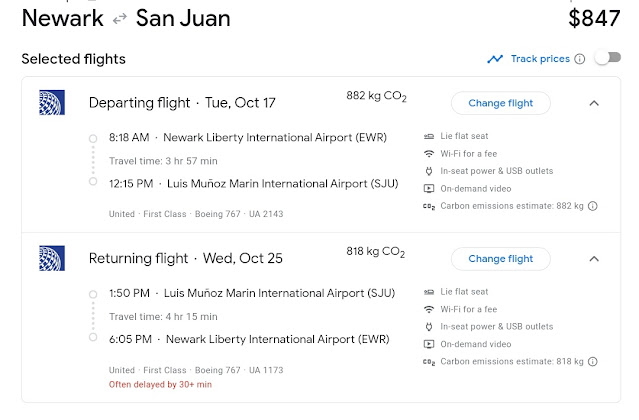Collapse the departing flight details
639x420 pixels.
click(x=593, y=103)
